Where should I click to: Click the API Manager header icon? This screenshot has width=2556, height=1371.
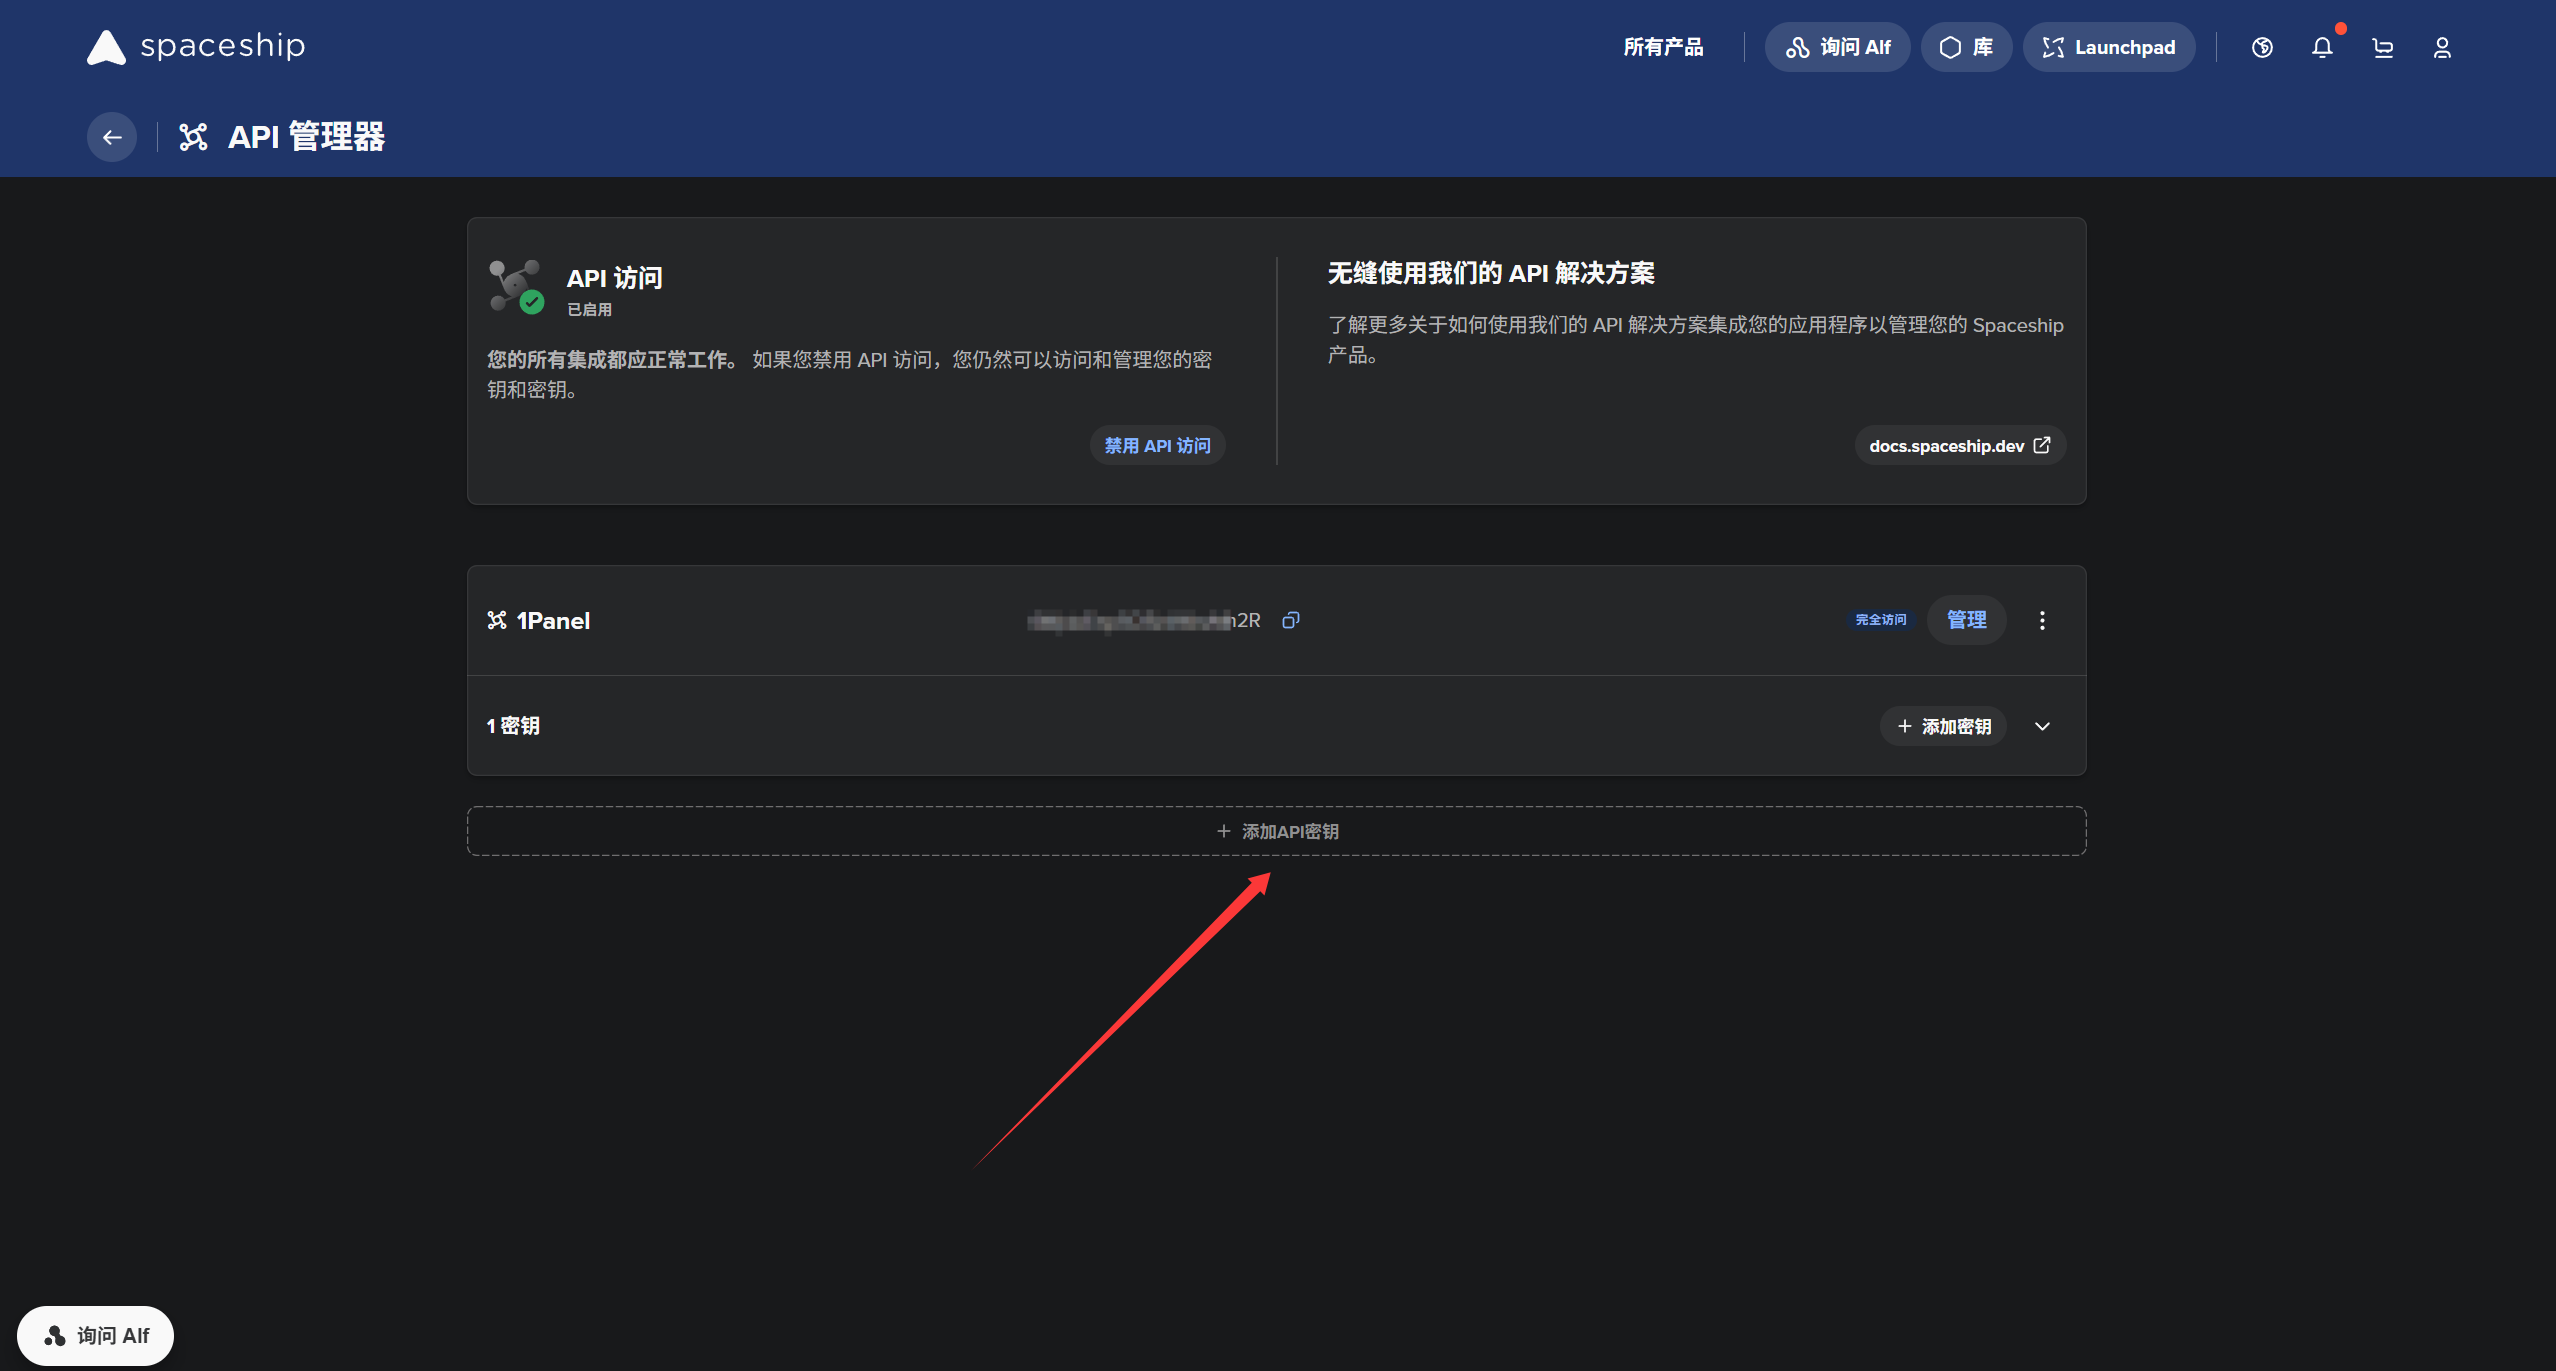(193, 137)
